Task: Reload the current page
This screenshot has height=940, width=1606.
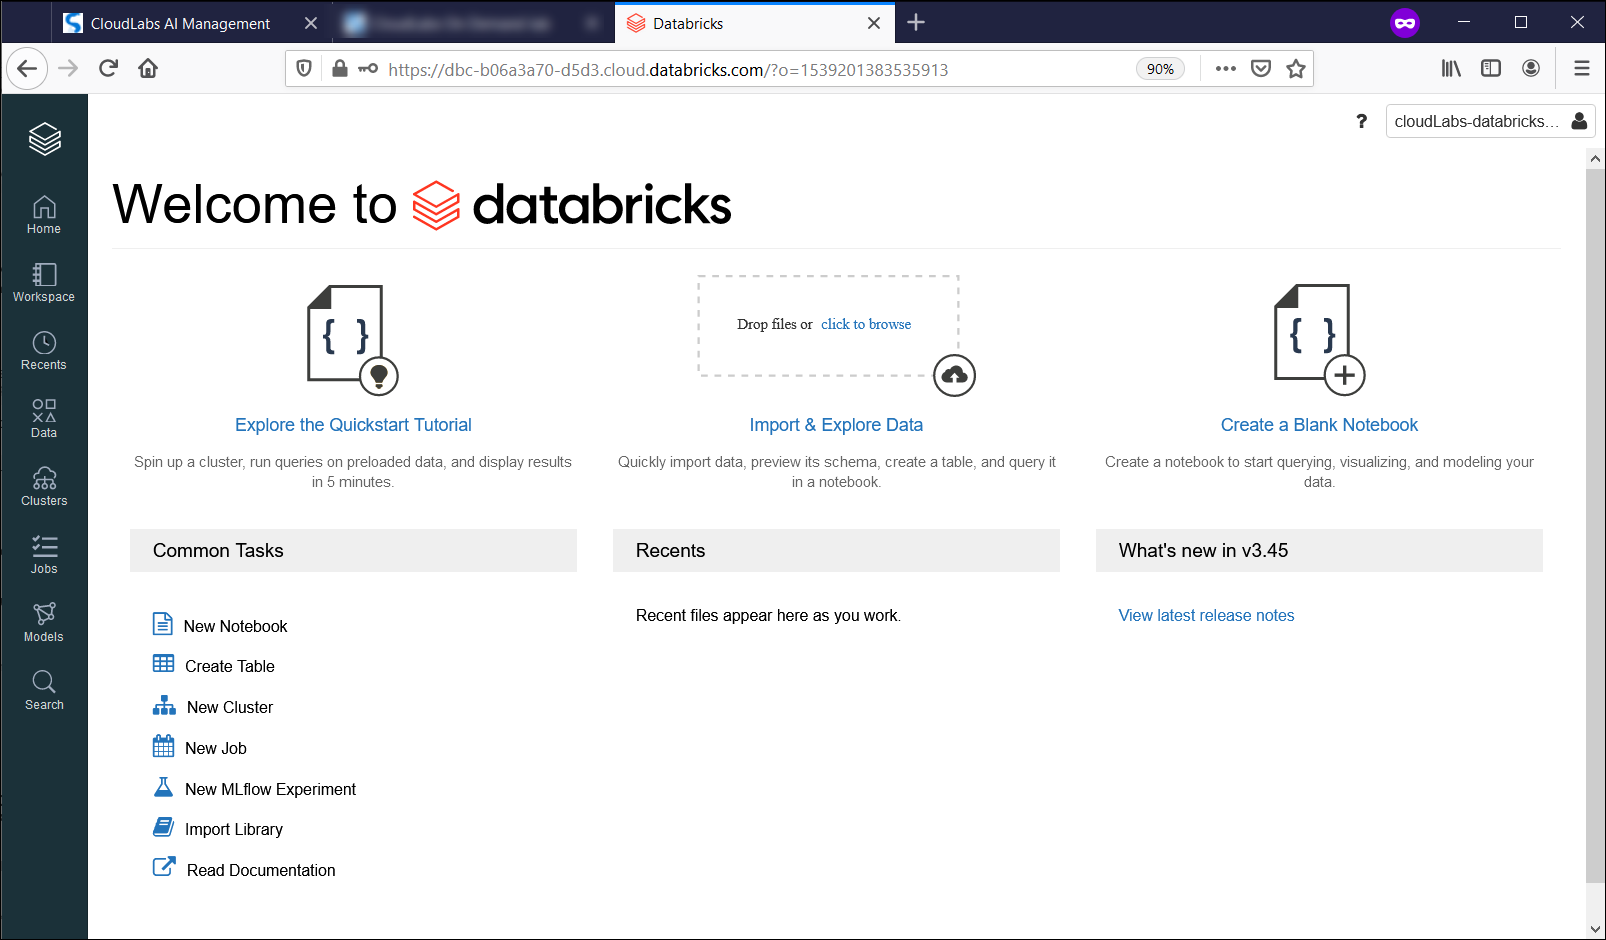Action: [108, 68]
